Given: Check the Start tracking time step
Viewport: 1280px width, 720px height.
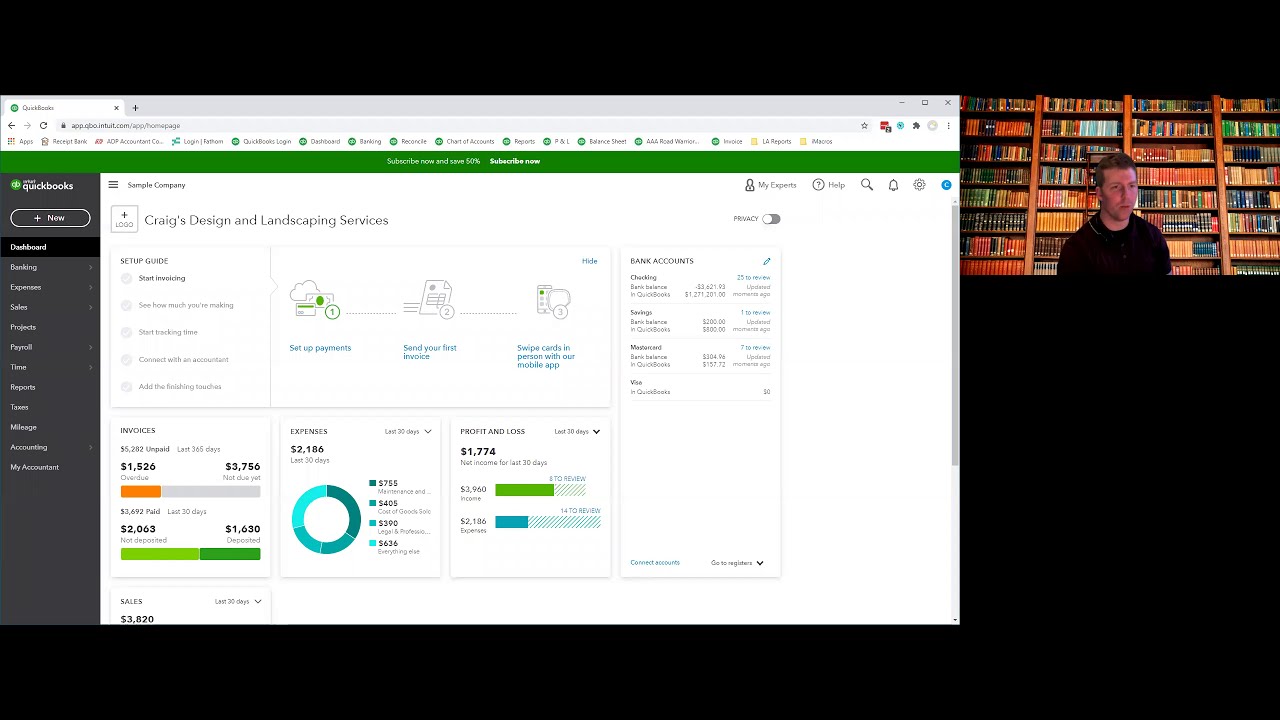Looking at the screenshot, I should 126,332.
